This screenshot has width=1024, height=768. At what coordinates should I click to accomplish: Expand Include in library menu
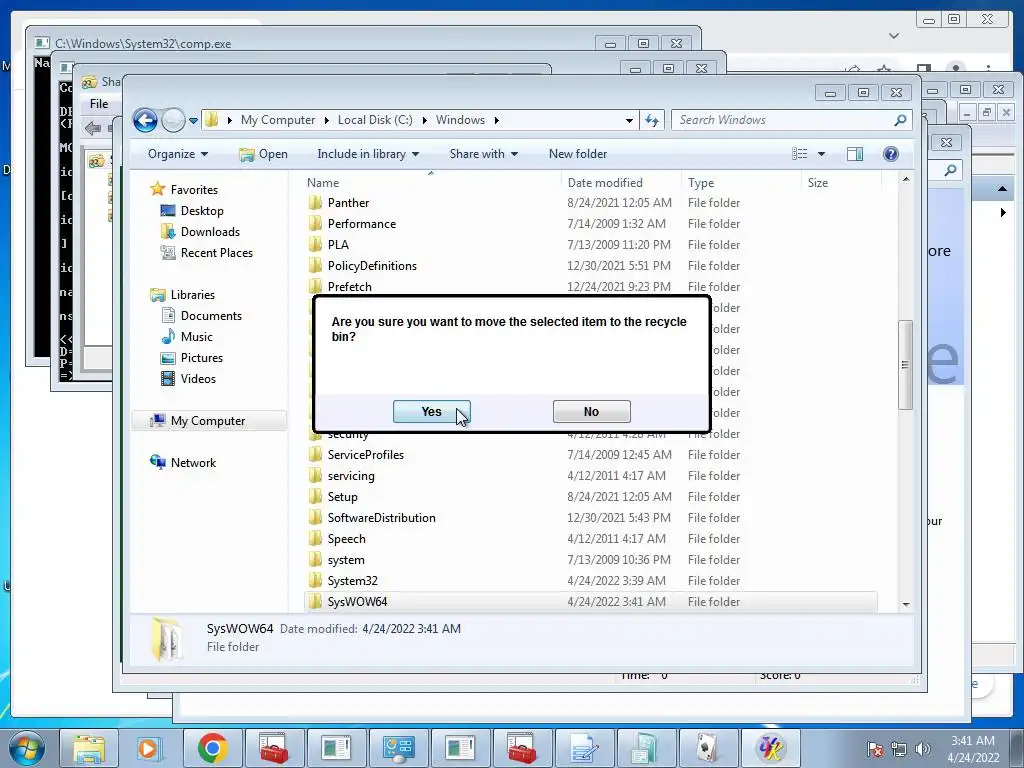(x=368, y=154)
